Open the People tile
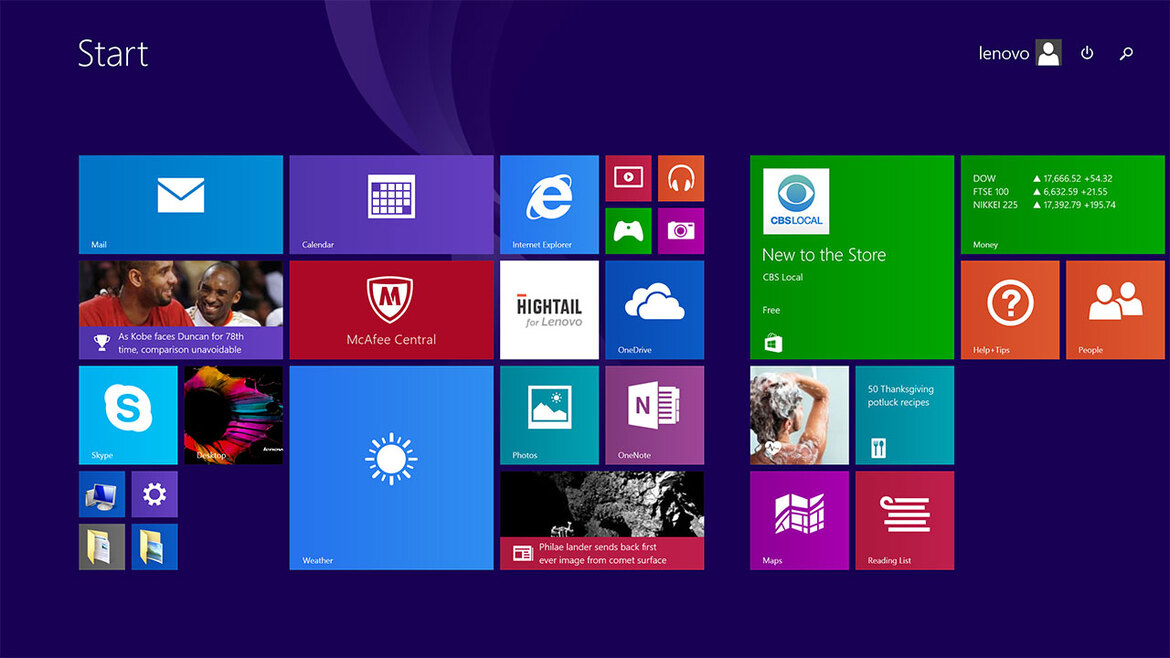Screen dimensions: 1170x658 tap(1115, 310)
